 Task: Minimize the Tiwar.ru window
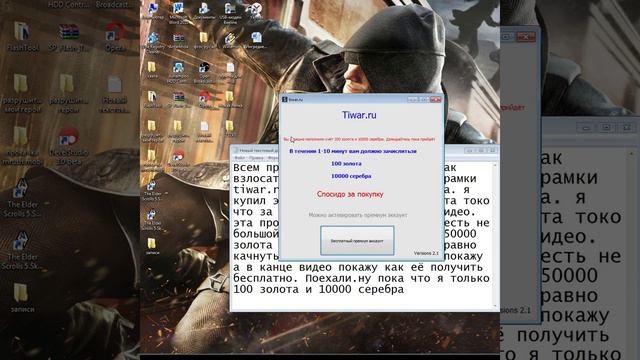pyautogui.click(x=412, y=99)
